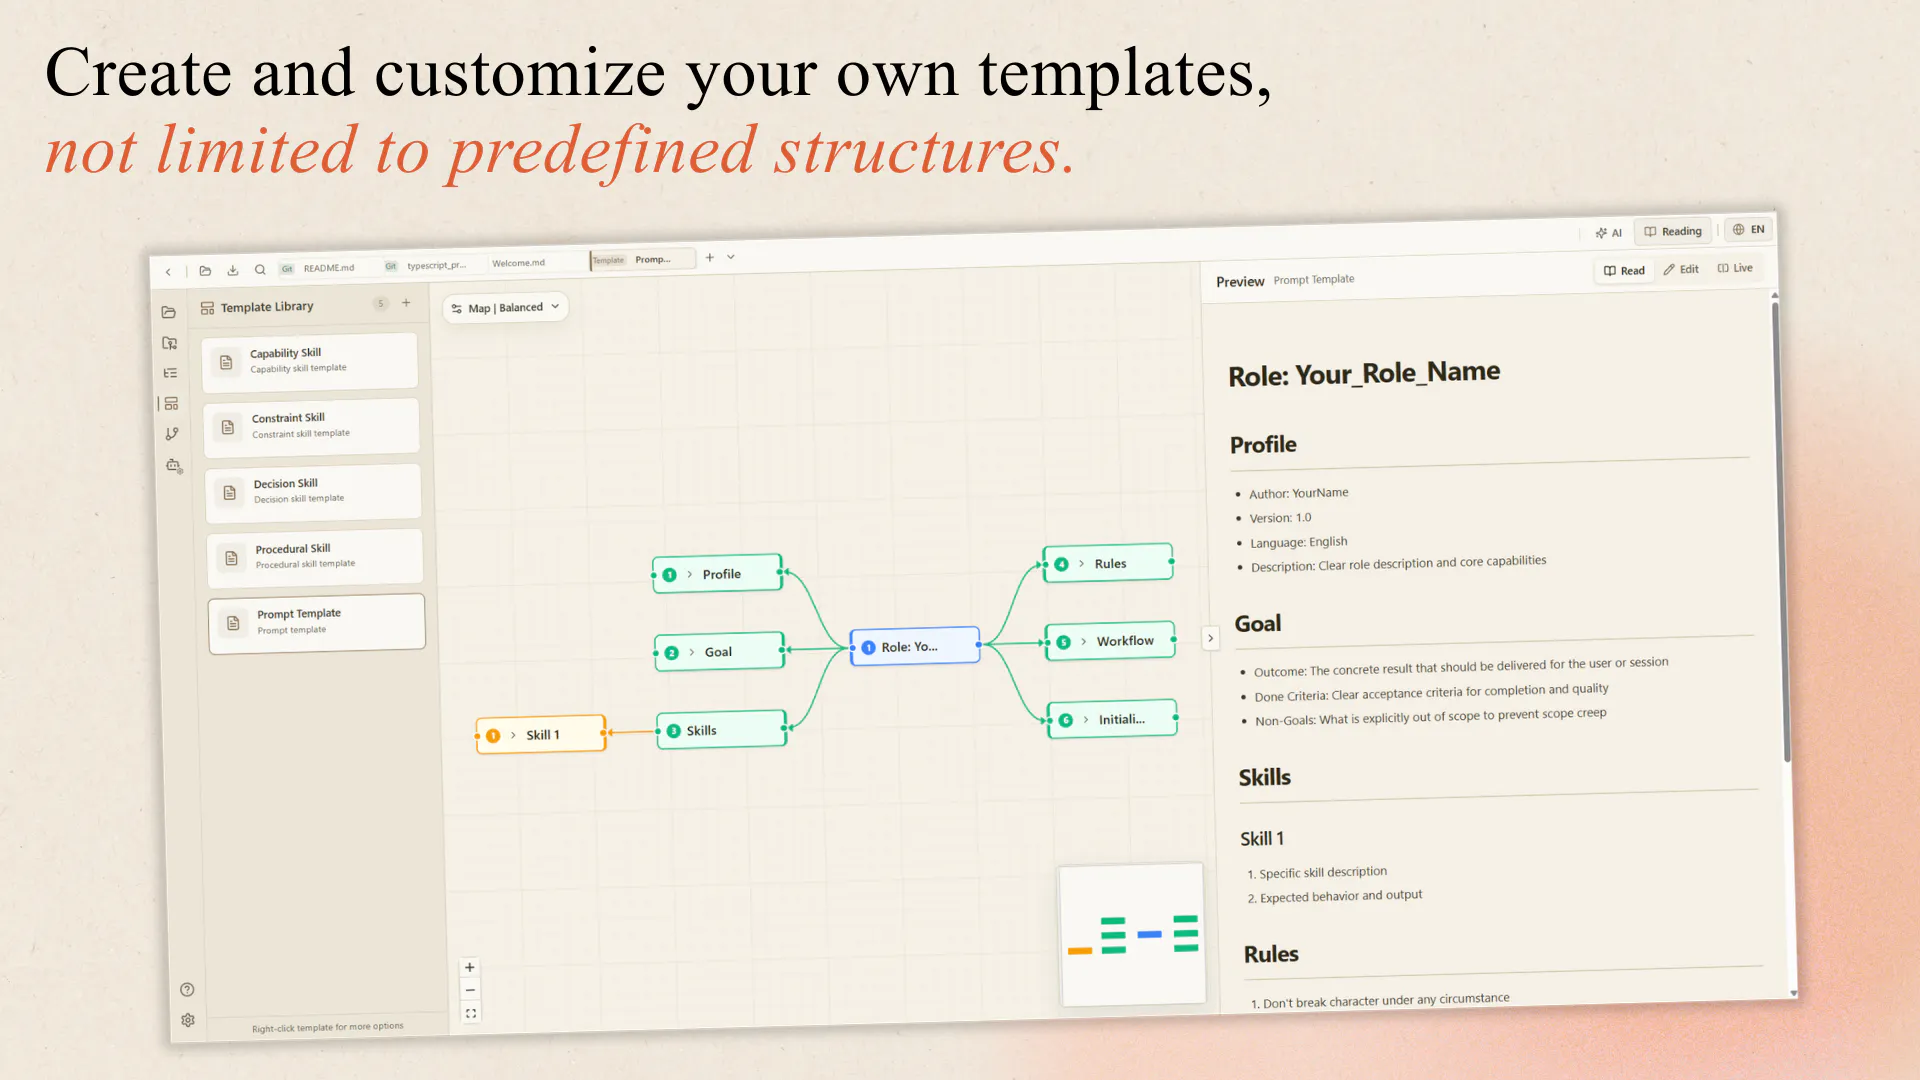The height and width of the screenshot is (1080, 1920).
Task: Switch preview to Live mode
Action: [1735, 268]
